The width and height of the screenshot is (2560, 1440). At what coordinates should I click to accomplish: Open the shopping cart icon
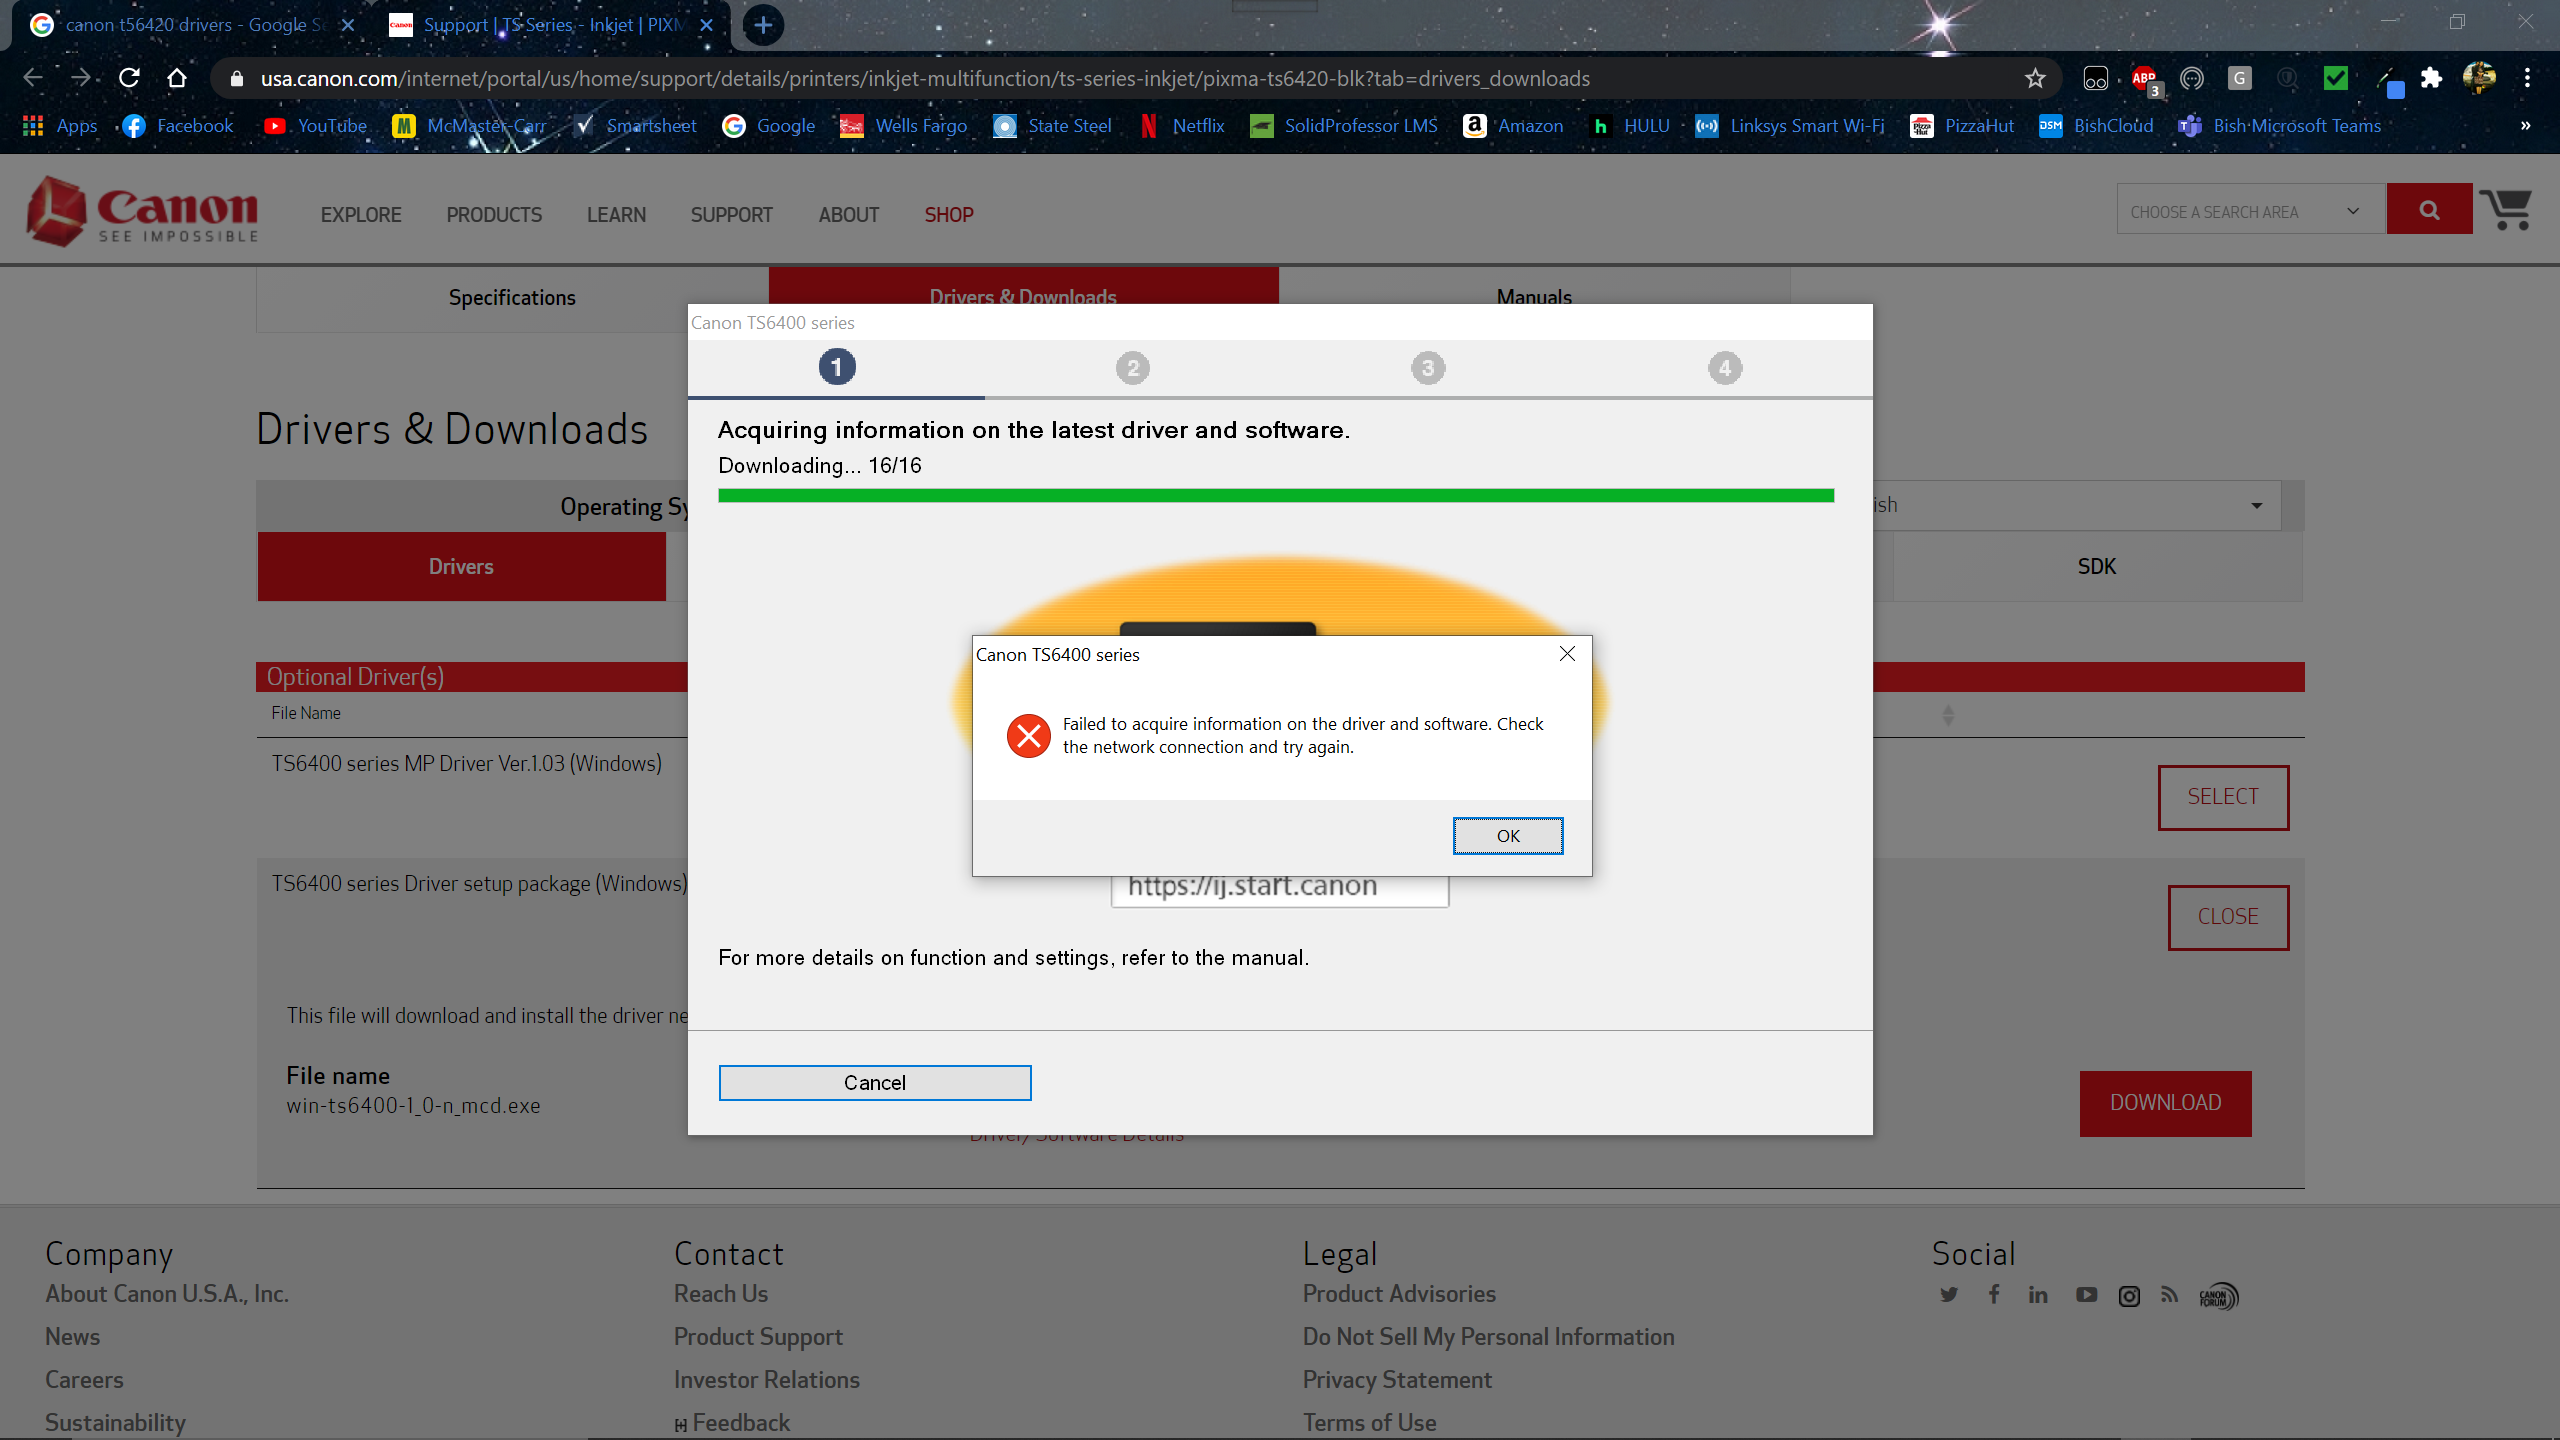(x=2506, y=210)
